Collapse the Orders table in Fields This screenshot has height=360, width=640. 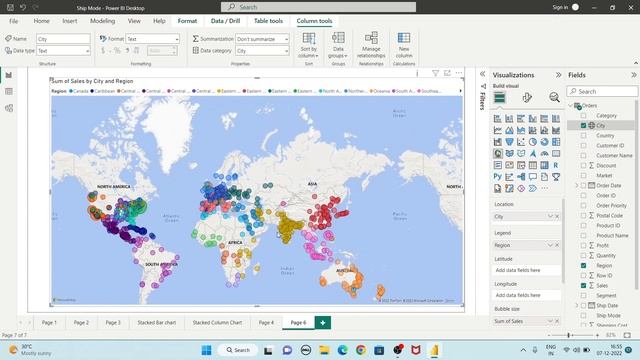coord(571,105)
